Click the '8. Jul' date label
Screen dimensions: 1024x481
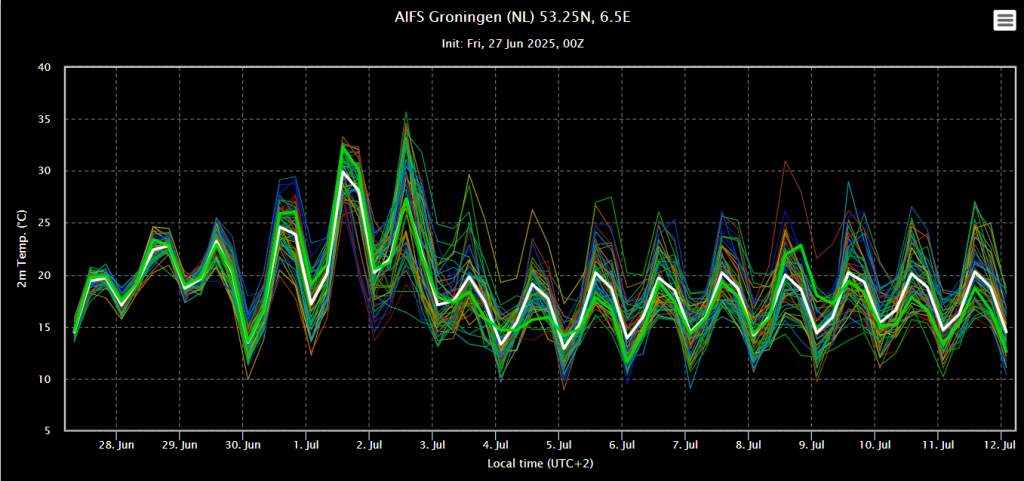pos(748,445)
